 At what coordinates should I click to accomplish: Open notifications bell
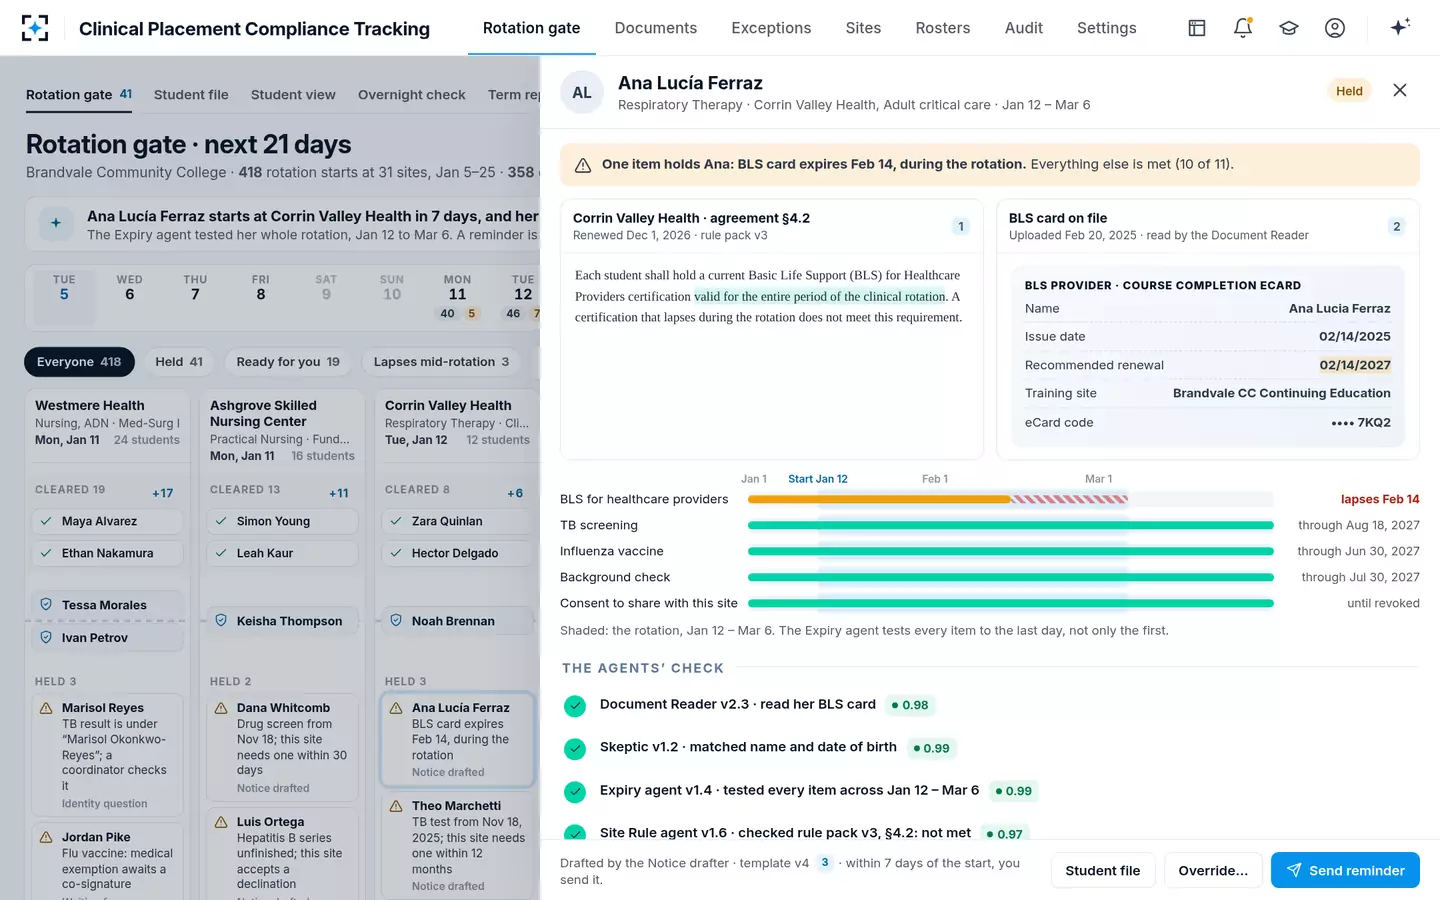[1243, 28]
